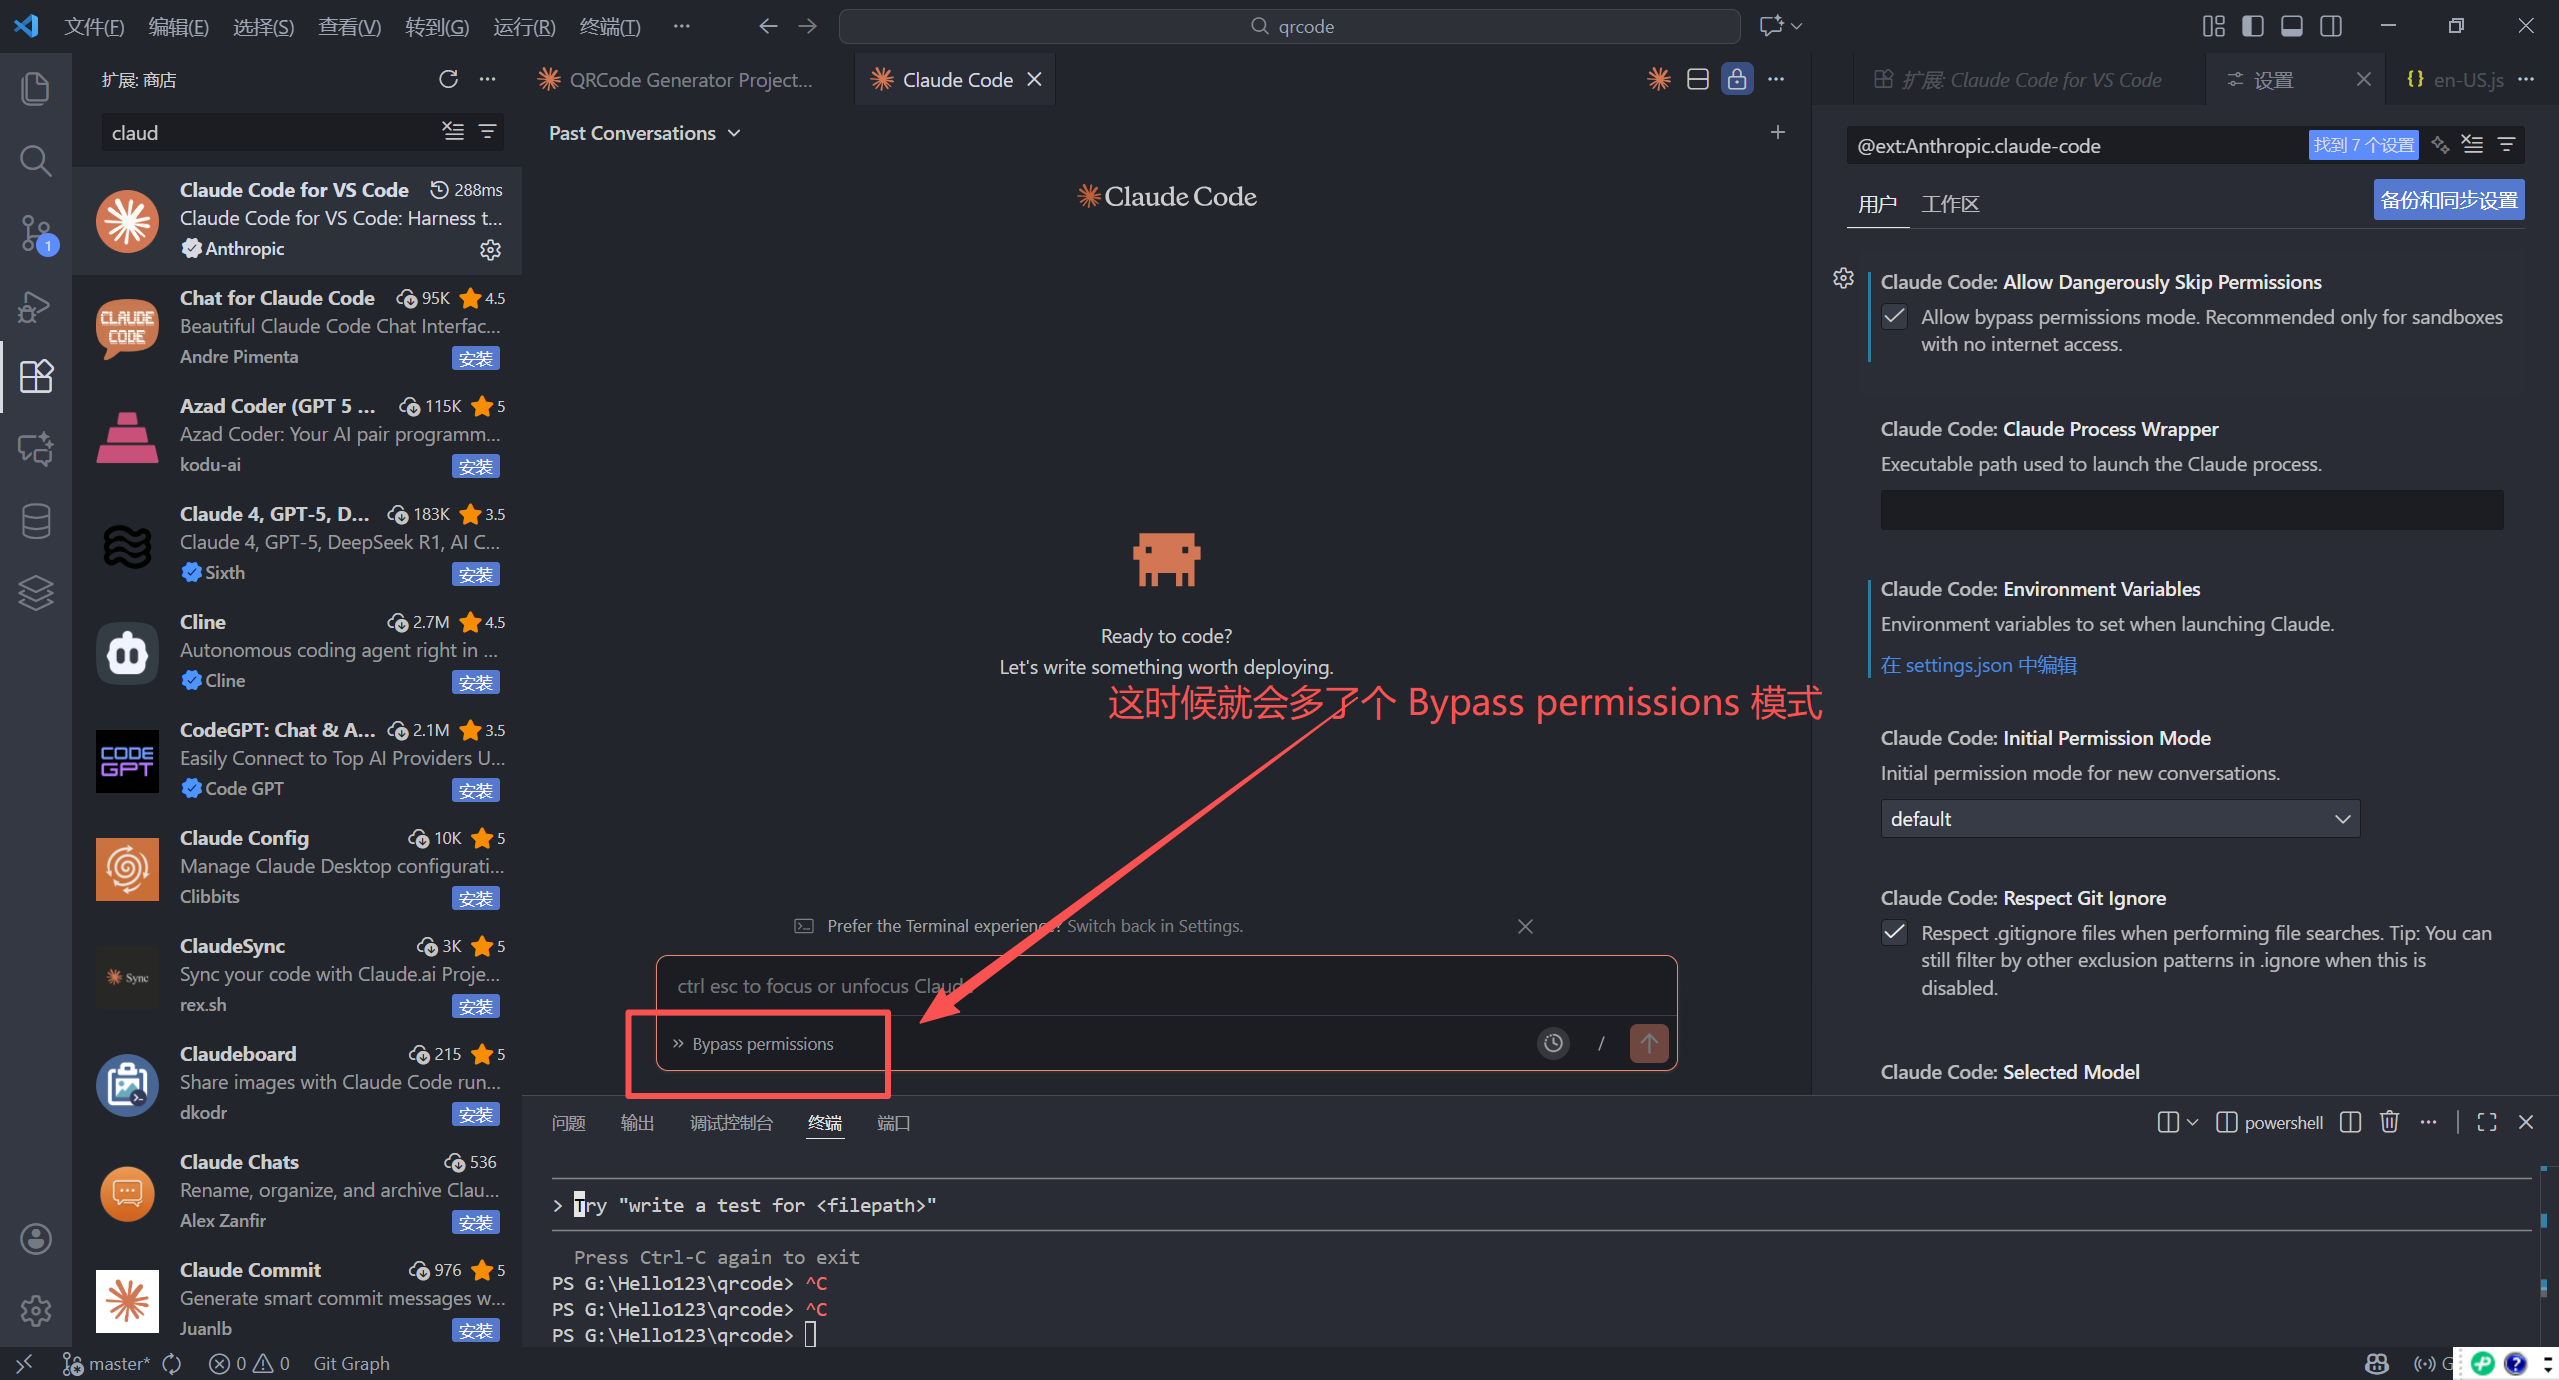Screen dimensions: 2559x1380
Task: Click the Claude Process Wrapper path field
Action: [2191, 510]
